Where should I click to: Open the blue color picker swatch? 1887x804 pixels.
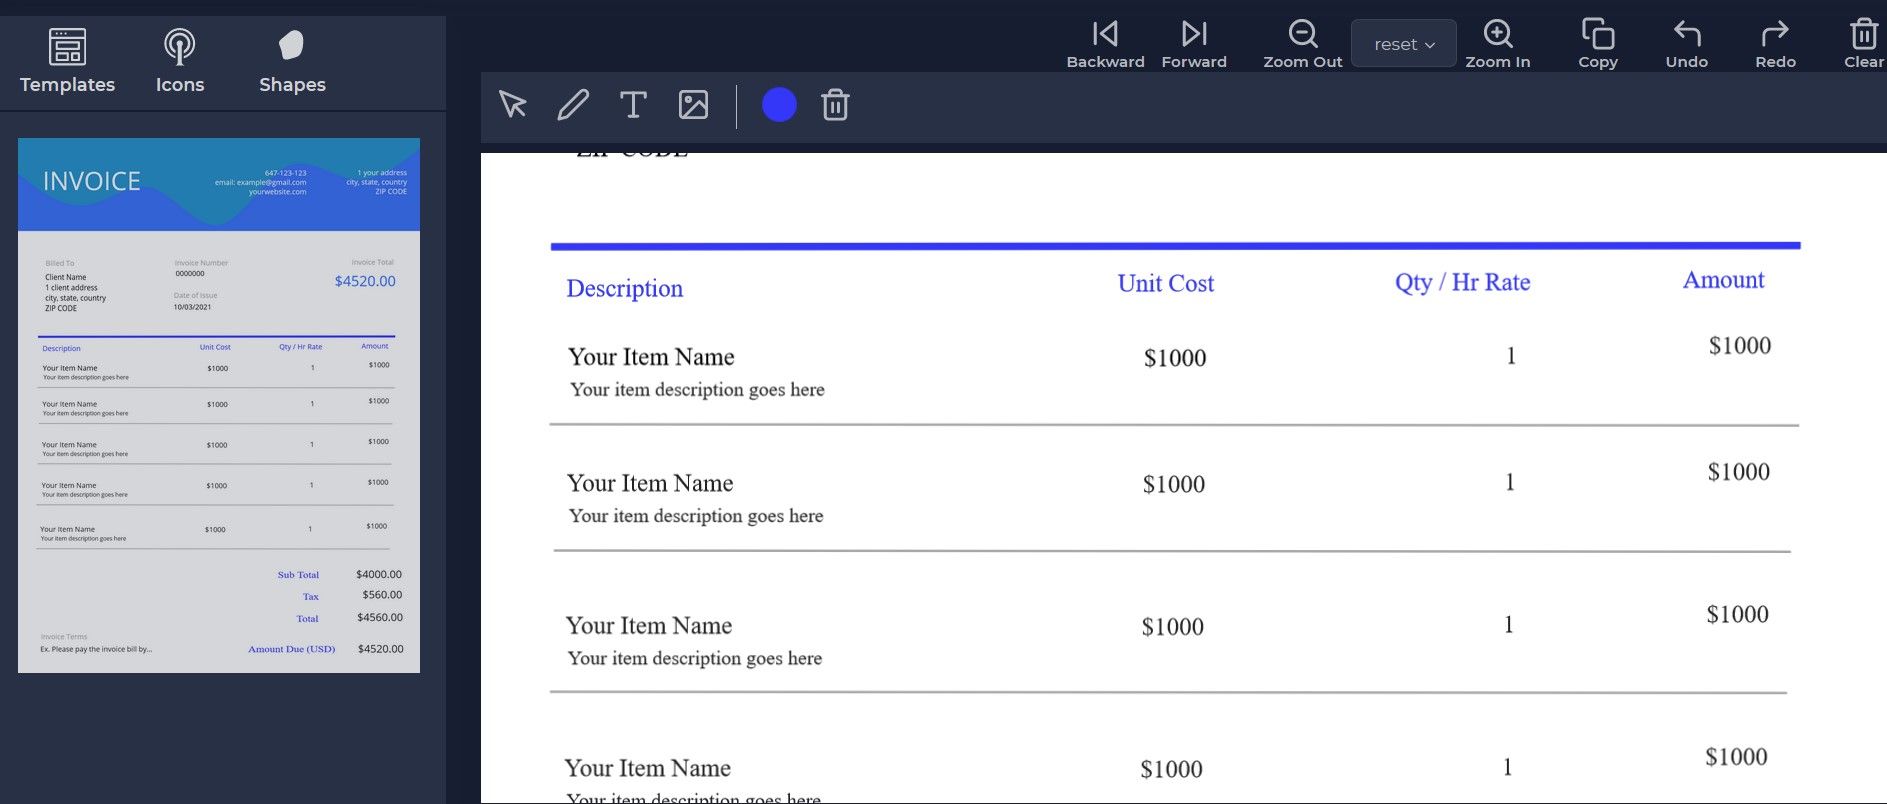[779, 105]
